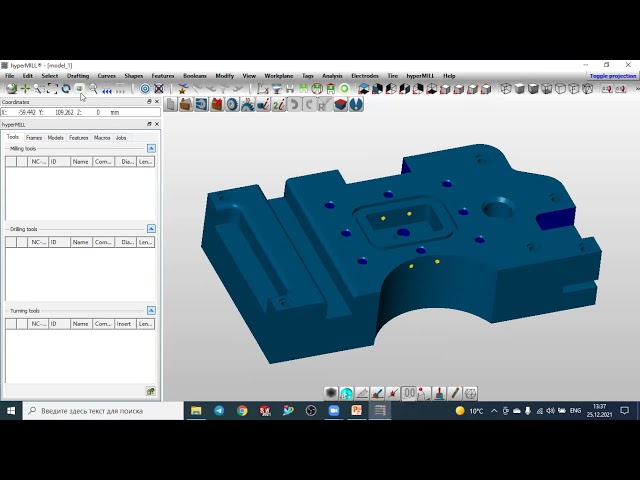Click the wireframe cube display icon
The width and height of the screenshot is (640, 480).
coord(506,89)
